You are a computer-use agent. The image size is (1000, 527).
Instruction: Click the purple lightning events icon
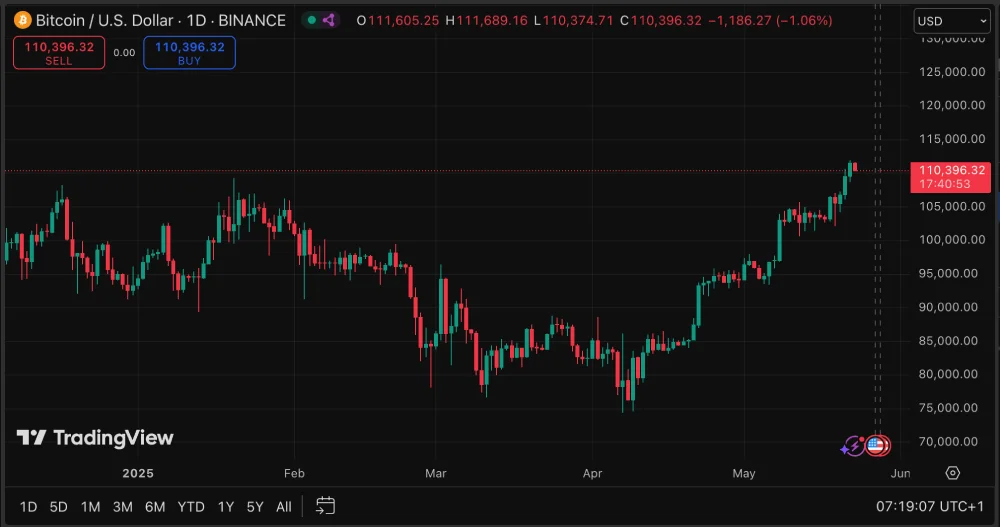tap(853, 446)
